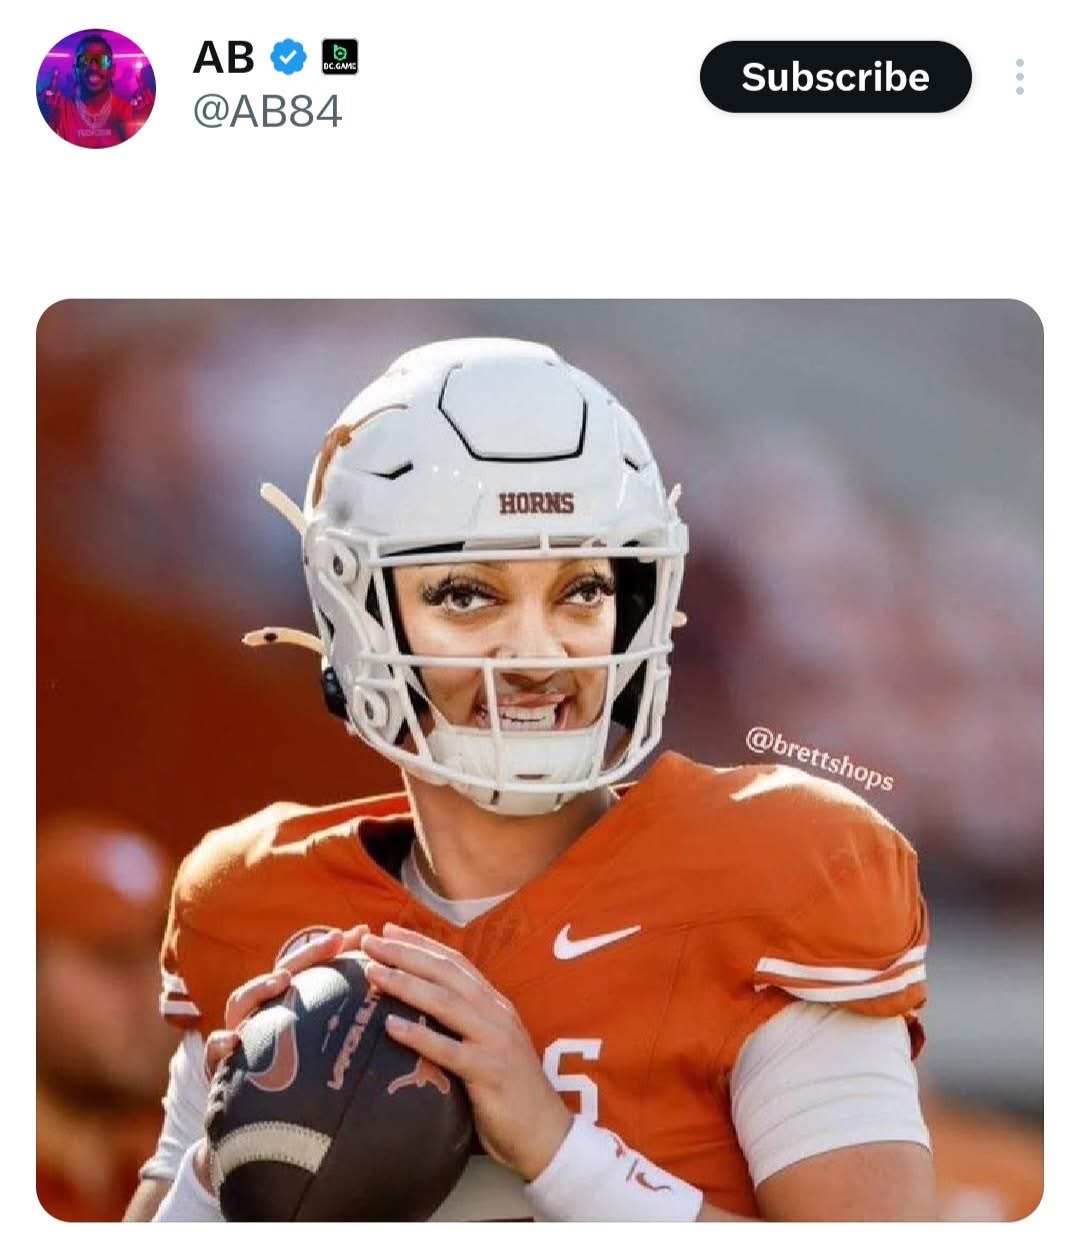1080x1245 pixels.
Task: Click the blue verified checkmark badge
Action: (x=289, y=59)
